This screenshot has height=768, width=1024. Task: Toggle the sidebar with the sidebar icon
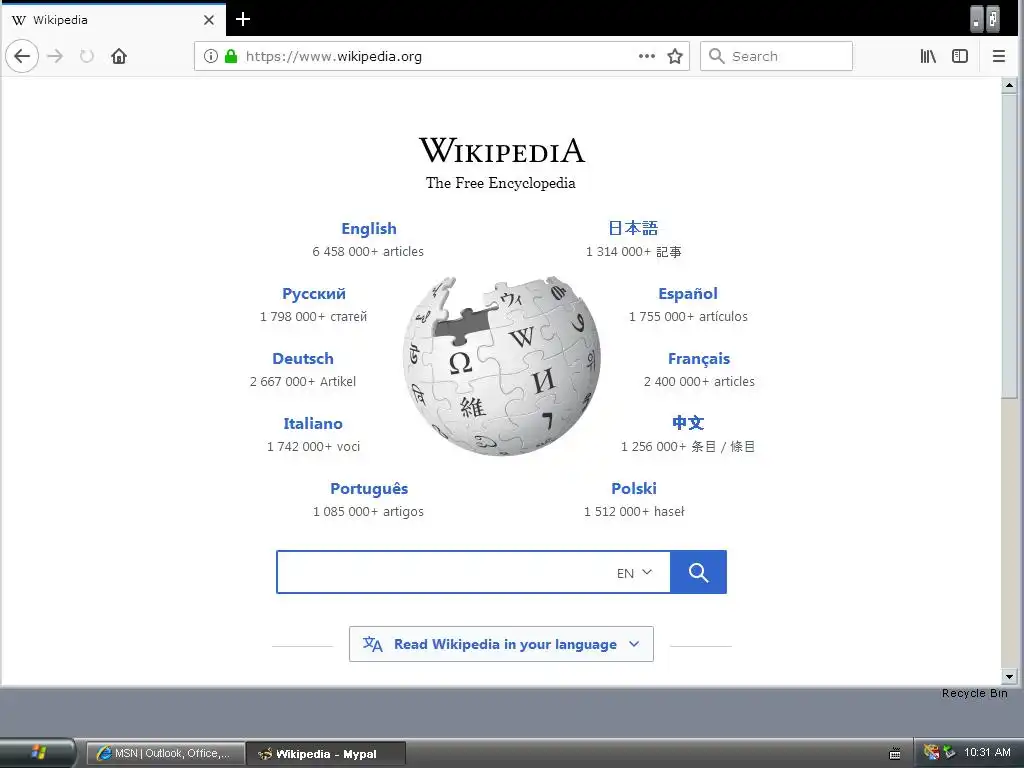click(960, 56)
